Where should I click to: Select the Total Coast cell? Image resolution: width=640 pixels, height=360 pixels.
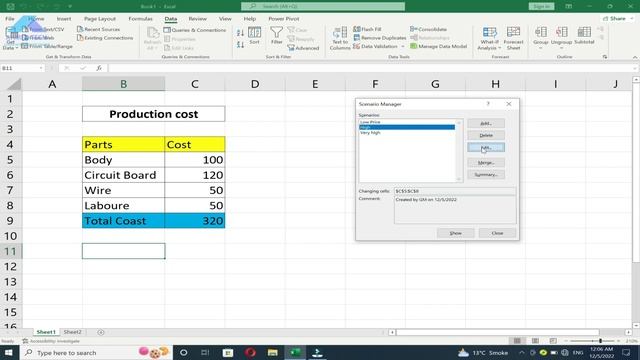coord(123,221)
